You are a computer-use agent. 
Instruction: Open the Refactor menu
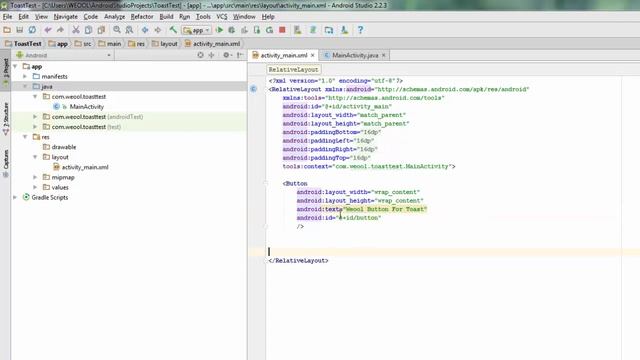click(x=142, y=17)
